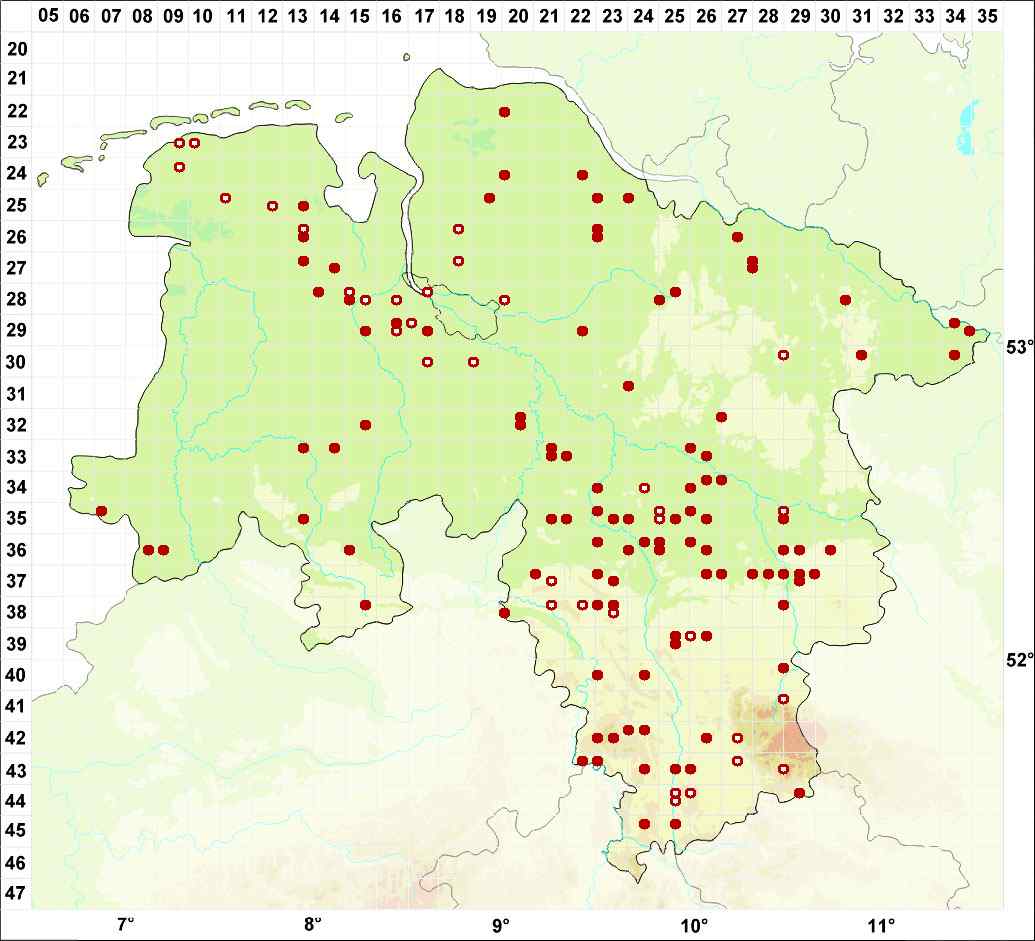The height and width of the screenshot is (941, 1035).
Task: Select row label 34 on left side
Action: (18, 487)
